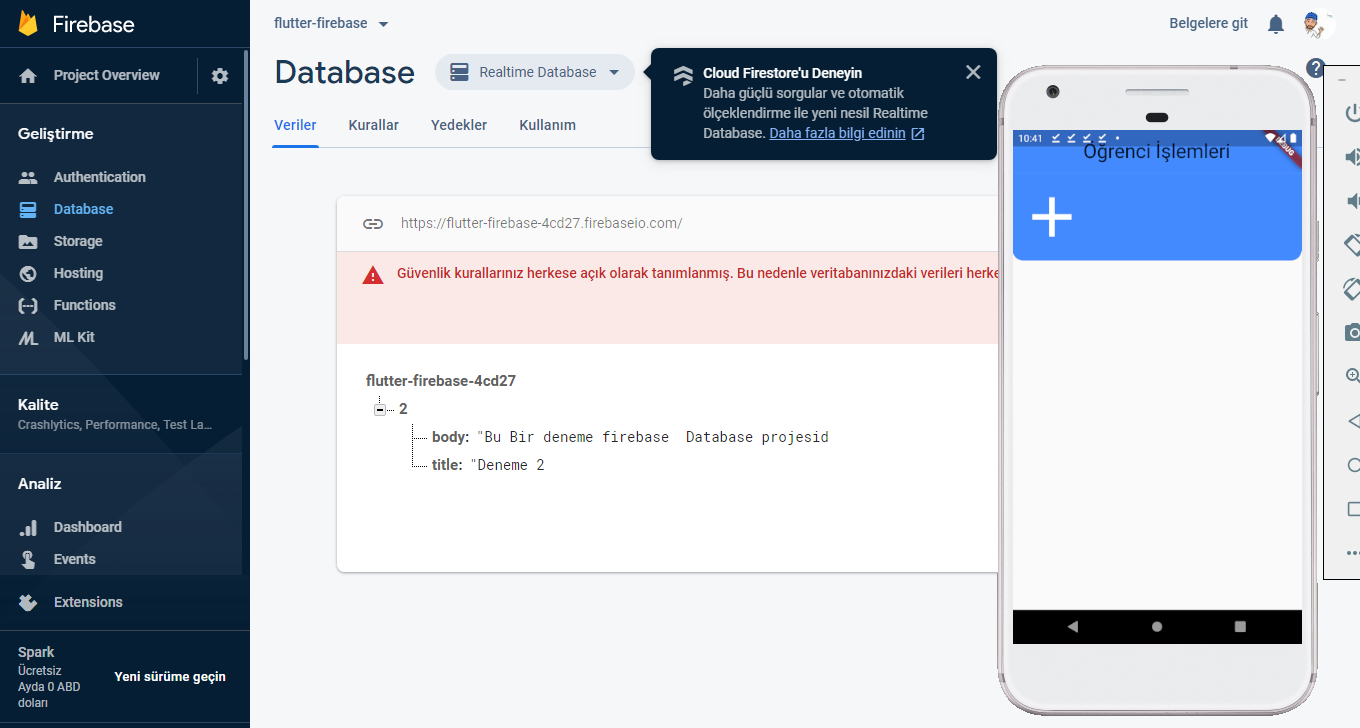The width and height of the screenshot is (1360, 728).
Task: Click emulator zoom magnifier icon
Action: point(1352,376)
